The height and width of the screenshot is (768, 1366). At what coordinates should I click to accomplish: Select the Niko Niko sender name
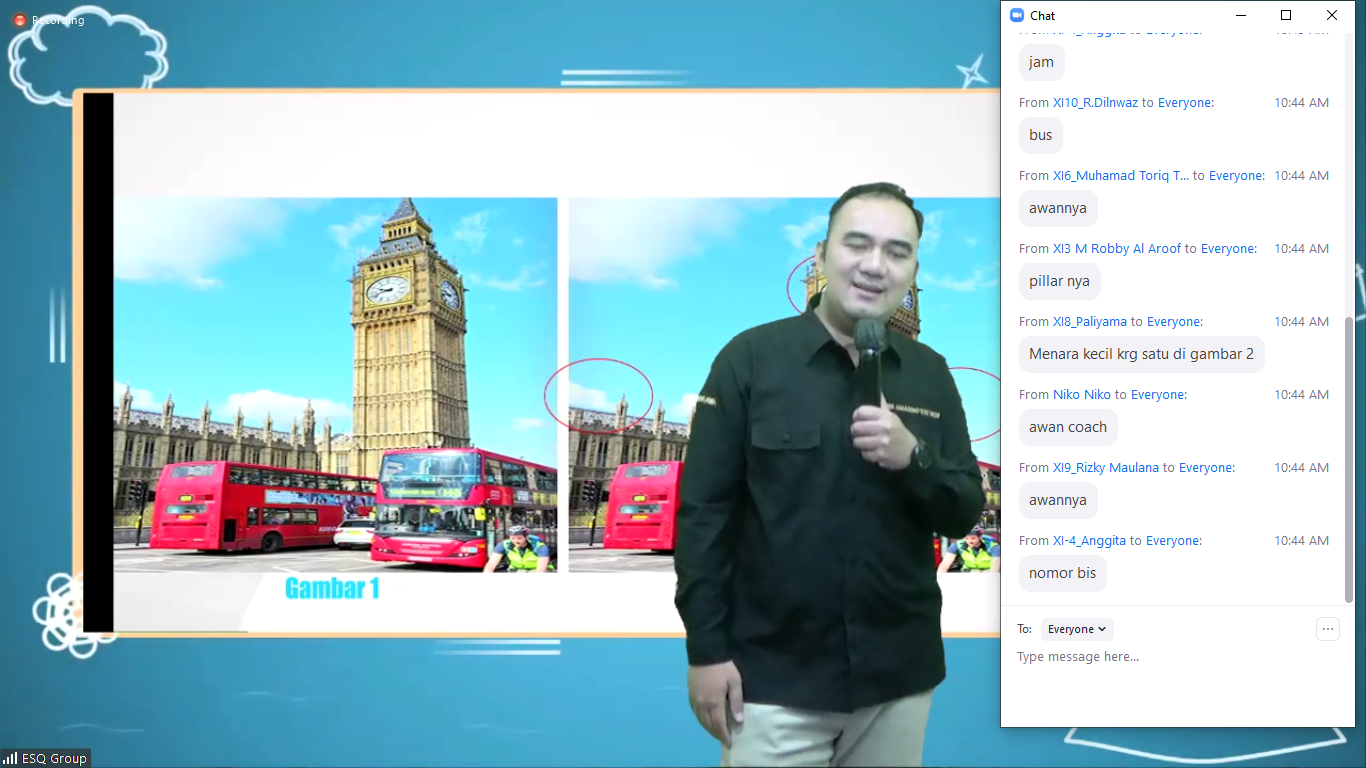pos(1081,395)
